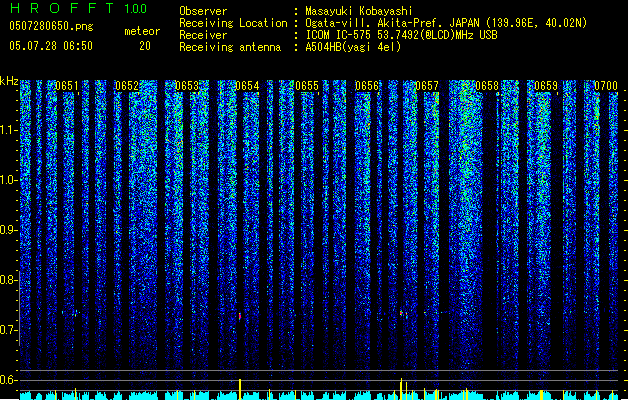The height and width of the screenshot is (400, 629).
Task: Click the tall yellow level spike before 0657
Action: pyautogui.click(x=401, y=388)
